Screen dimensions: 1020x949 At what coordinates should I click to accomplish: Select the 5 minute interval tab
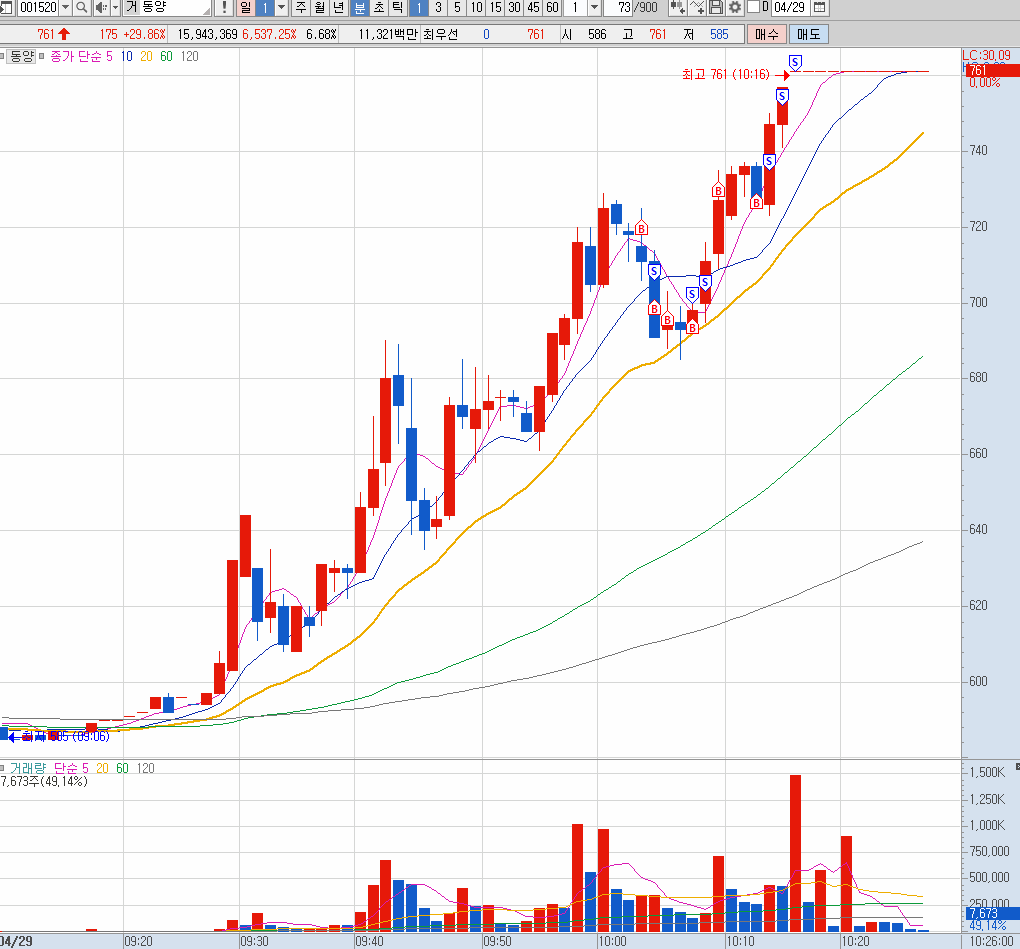pos(457,8)
